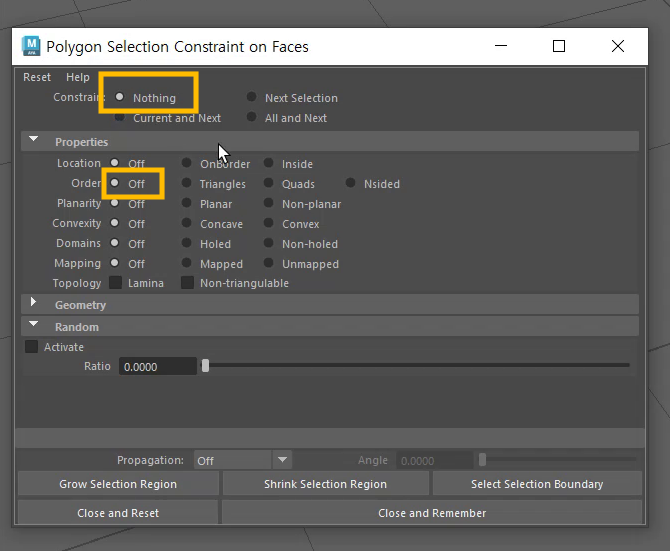Select the Next Selection constraint option
The image size is (670, 551).
(x=251, y=97)
